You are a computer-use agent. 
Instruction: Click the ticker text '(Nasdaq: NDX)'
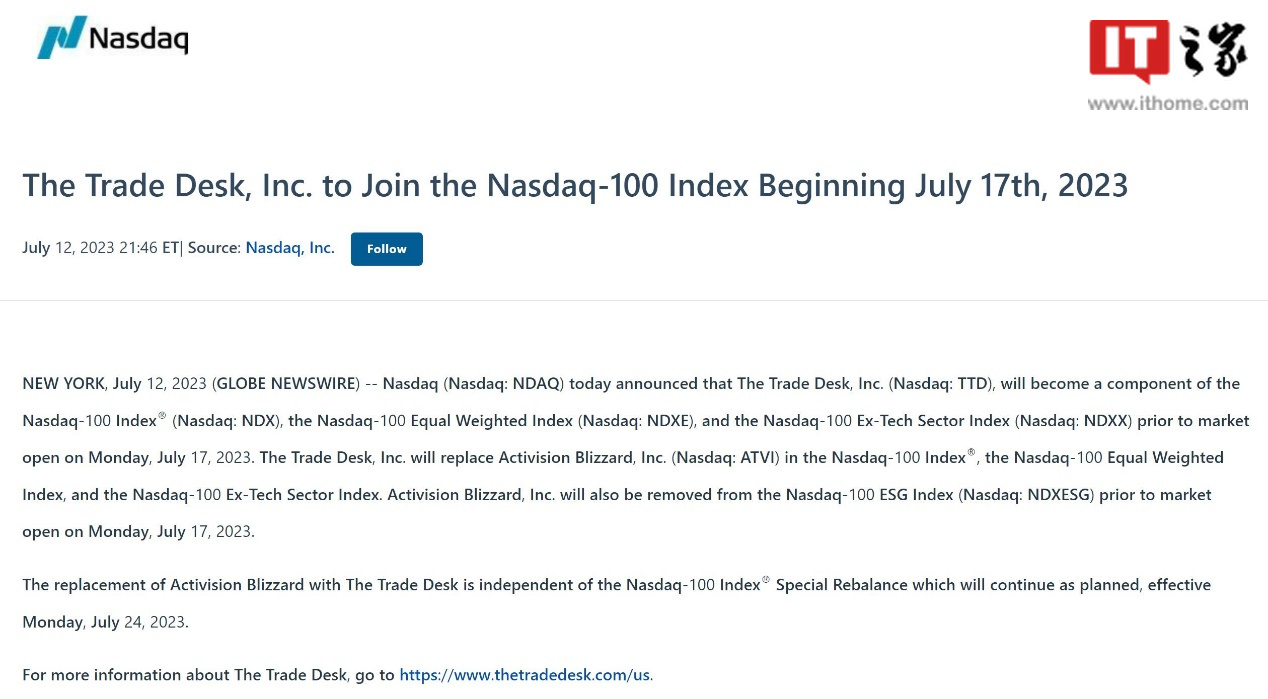point(226,421)
